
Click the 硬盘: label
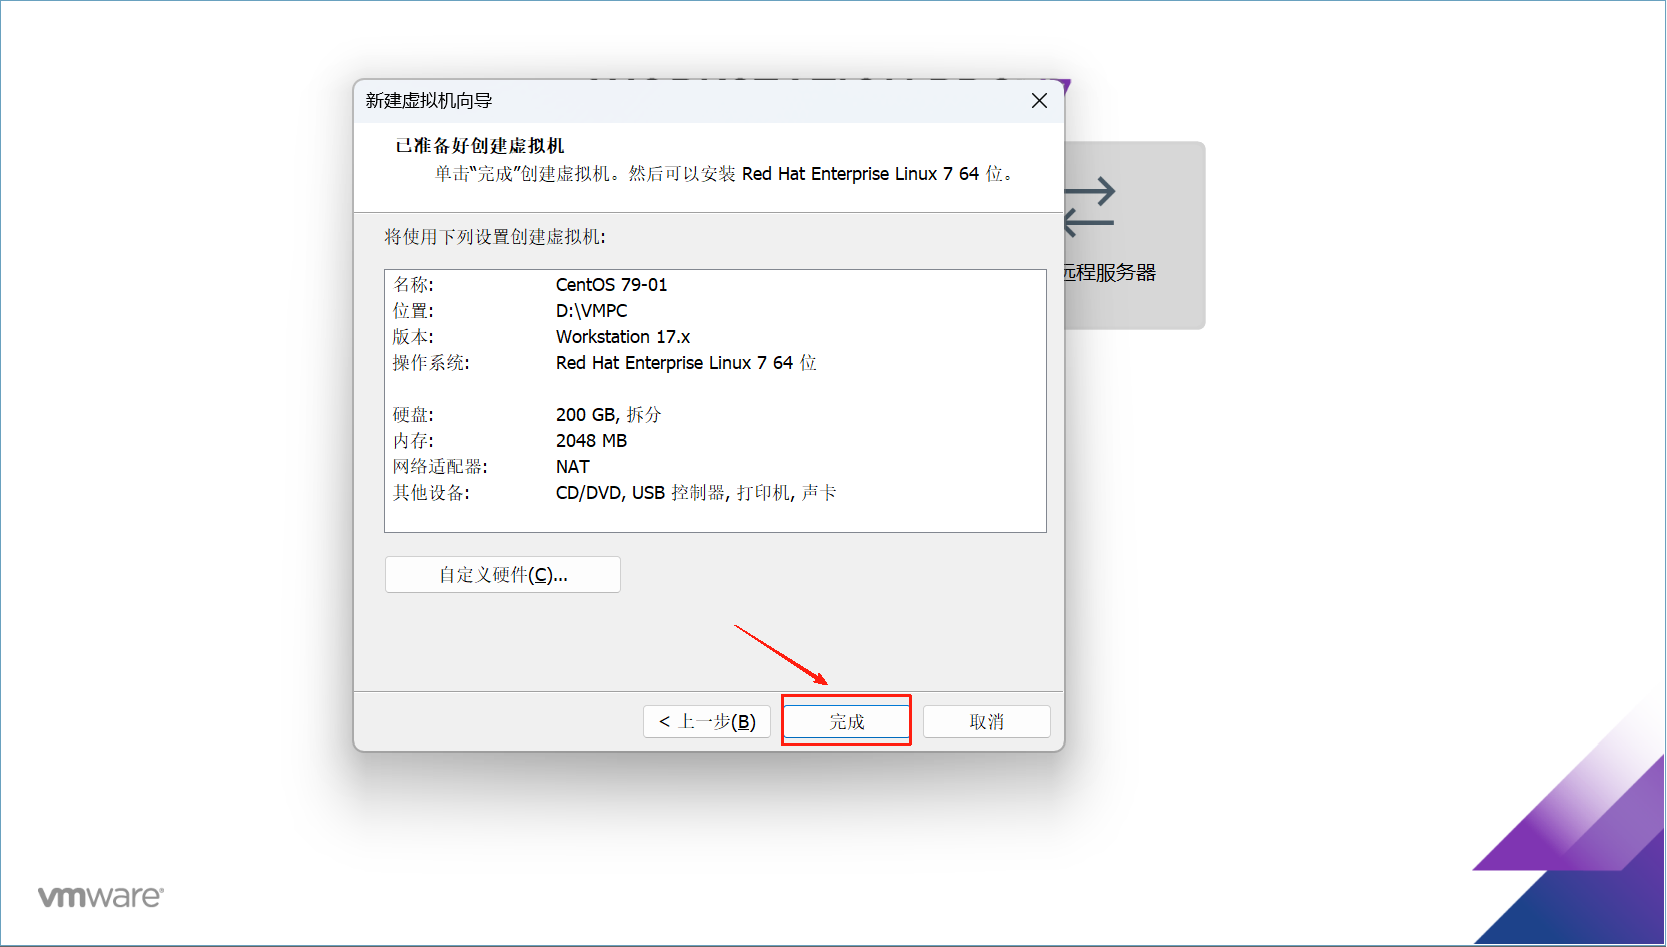pos(413,415)
